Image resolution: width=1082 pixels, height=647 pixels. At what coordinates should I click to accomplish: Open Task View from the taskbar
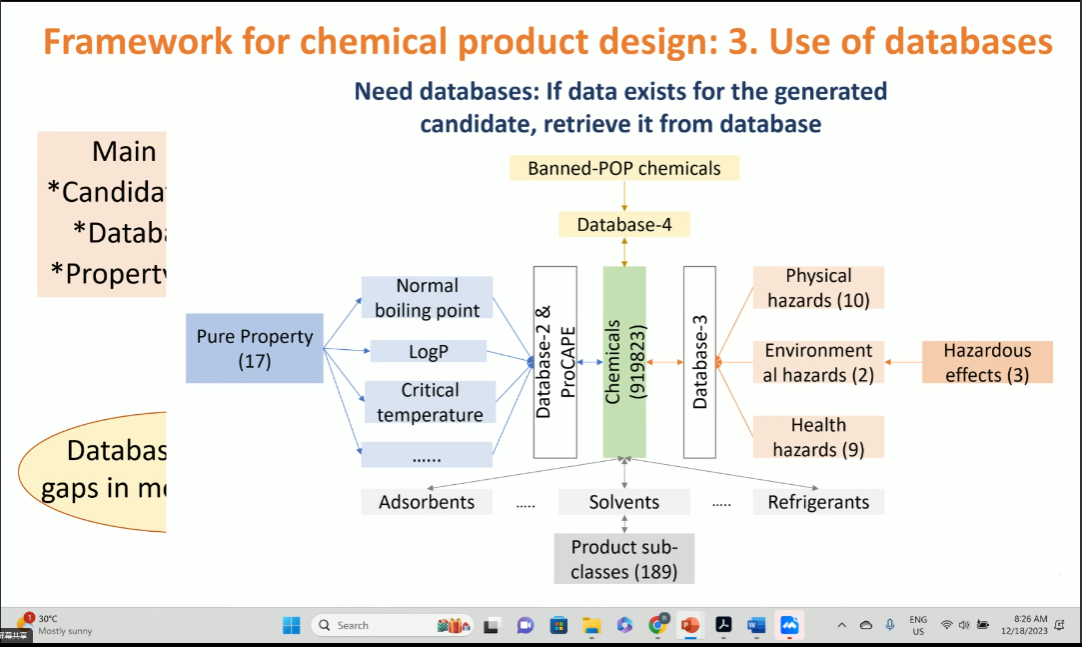pos(491,626)
